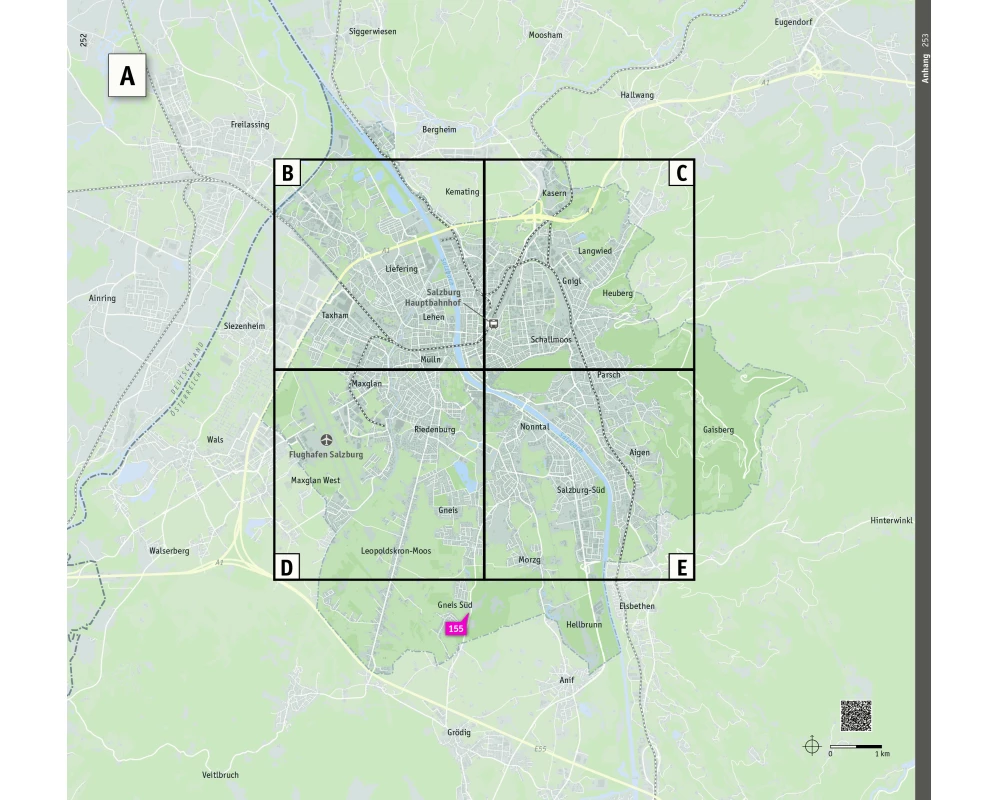Click the Hauptbahnhof train station icon
The height and width of the screenshot is (800, 1000).
(493, 324)
